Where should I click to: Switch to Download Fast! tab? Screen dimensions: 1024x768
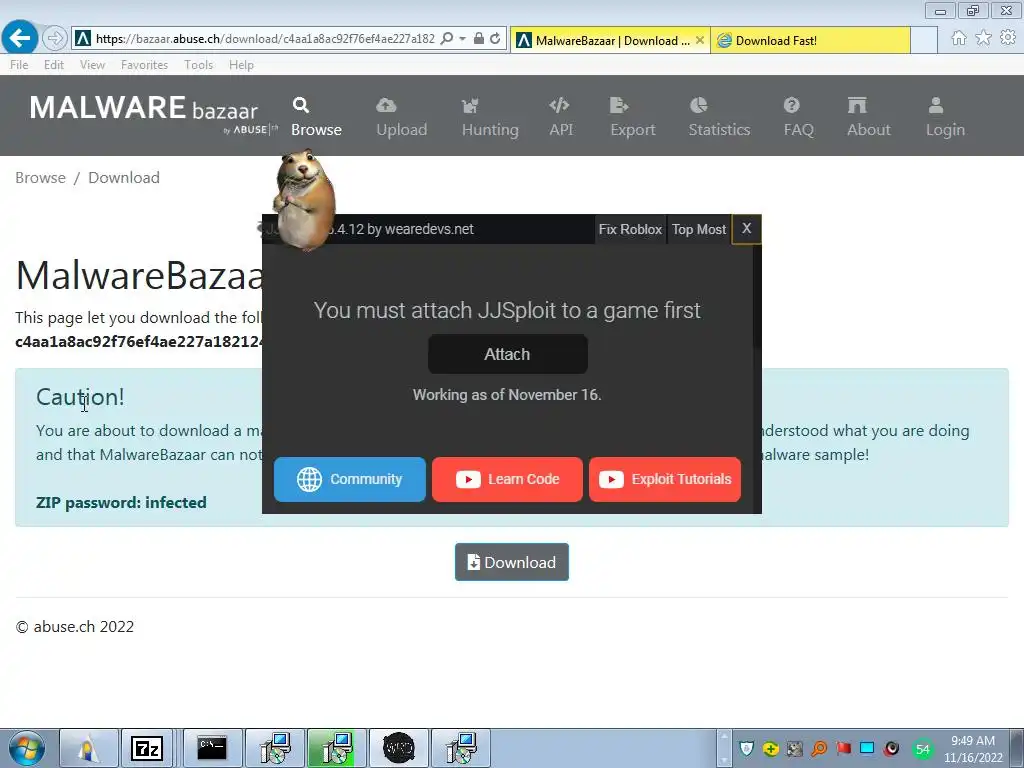point(810,40)
